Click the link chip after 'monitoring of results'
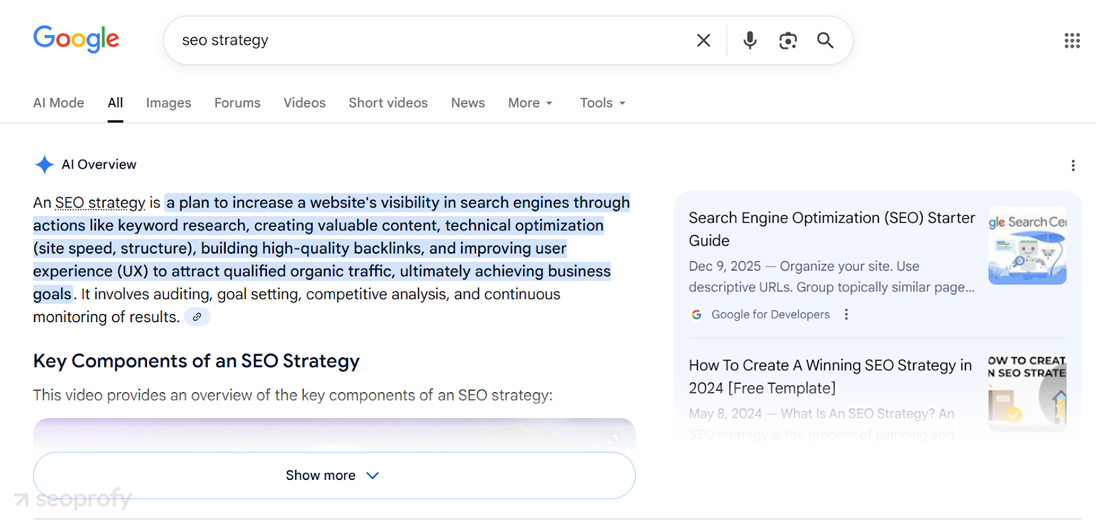Viewport: 1096px width, 523px height. click(x=197, y=317)
